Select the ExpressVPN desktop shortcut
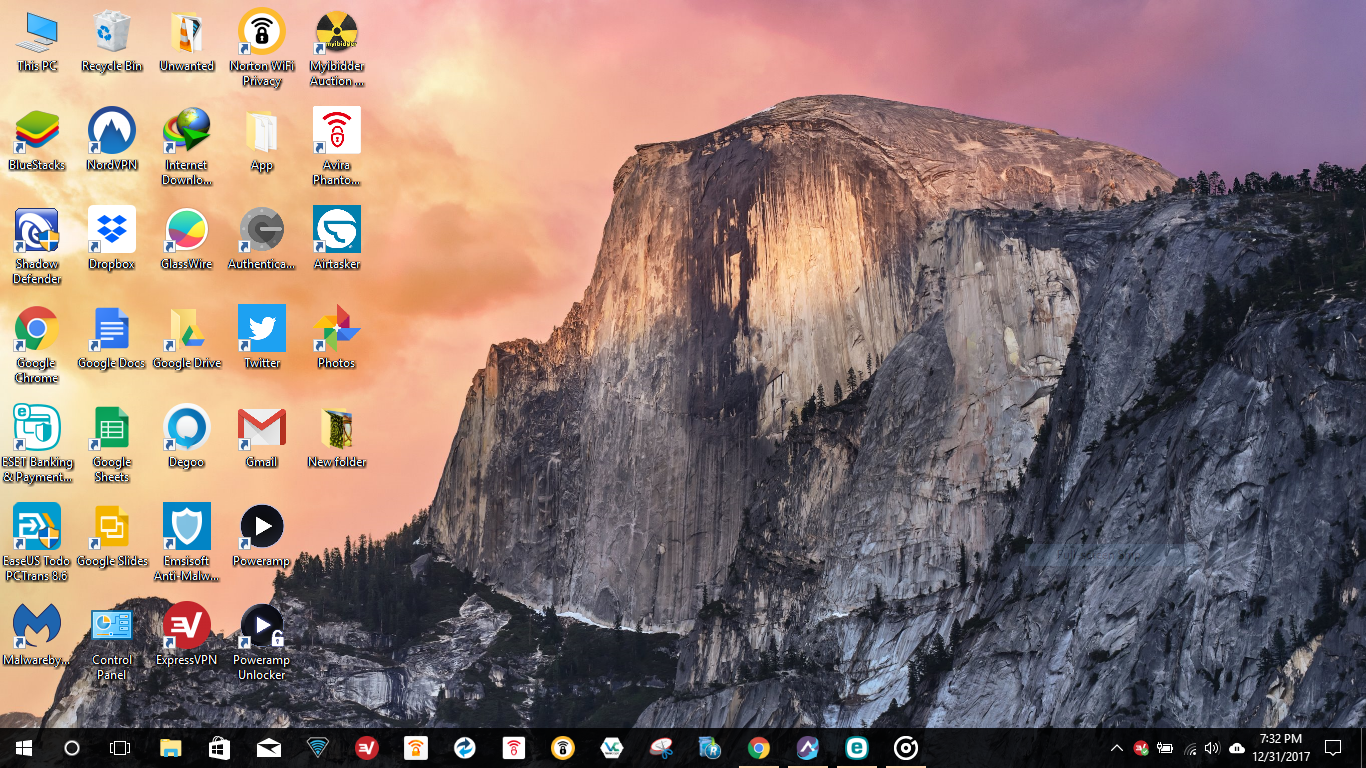This screenshot has height=768, width=1366. (x=187, y=635)
